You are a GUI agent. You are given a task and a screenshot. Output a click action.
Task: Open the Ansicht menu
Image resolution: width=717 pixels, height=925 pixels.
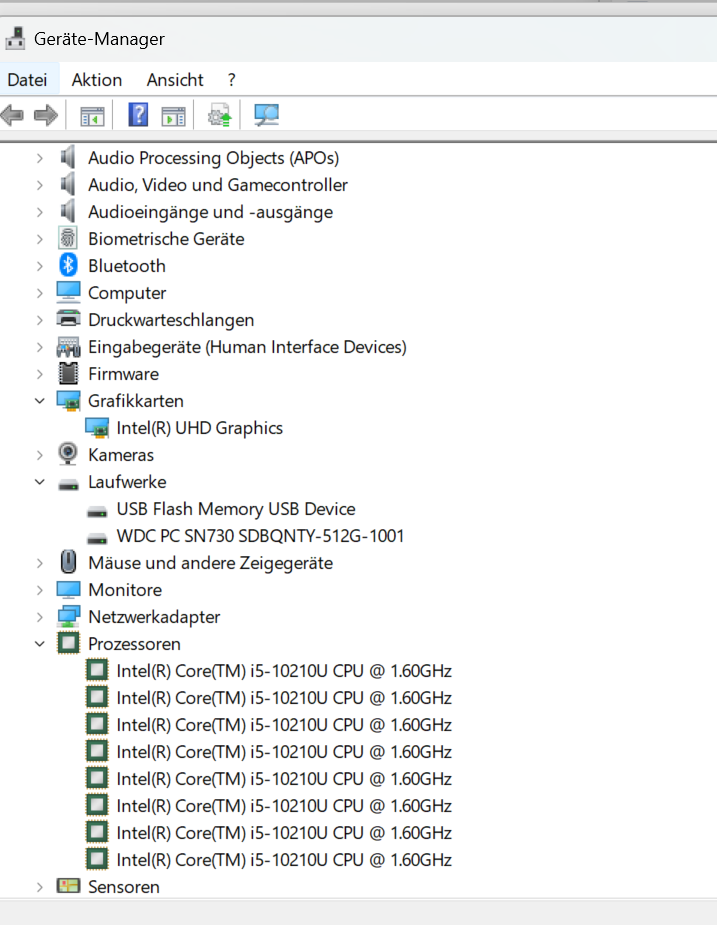click(x=175, y=80)
